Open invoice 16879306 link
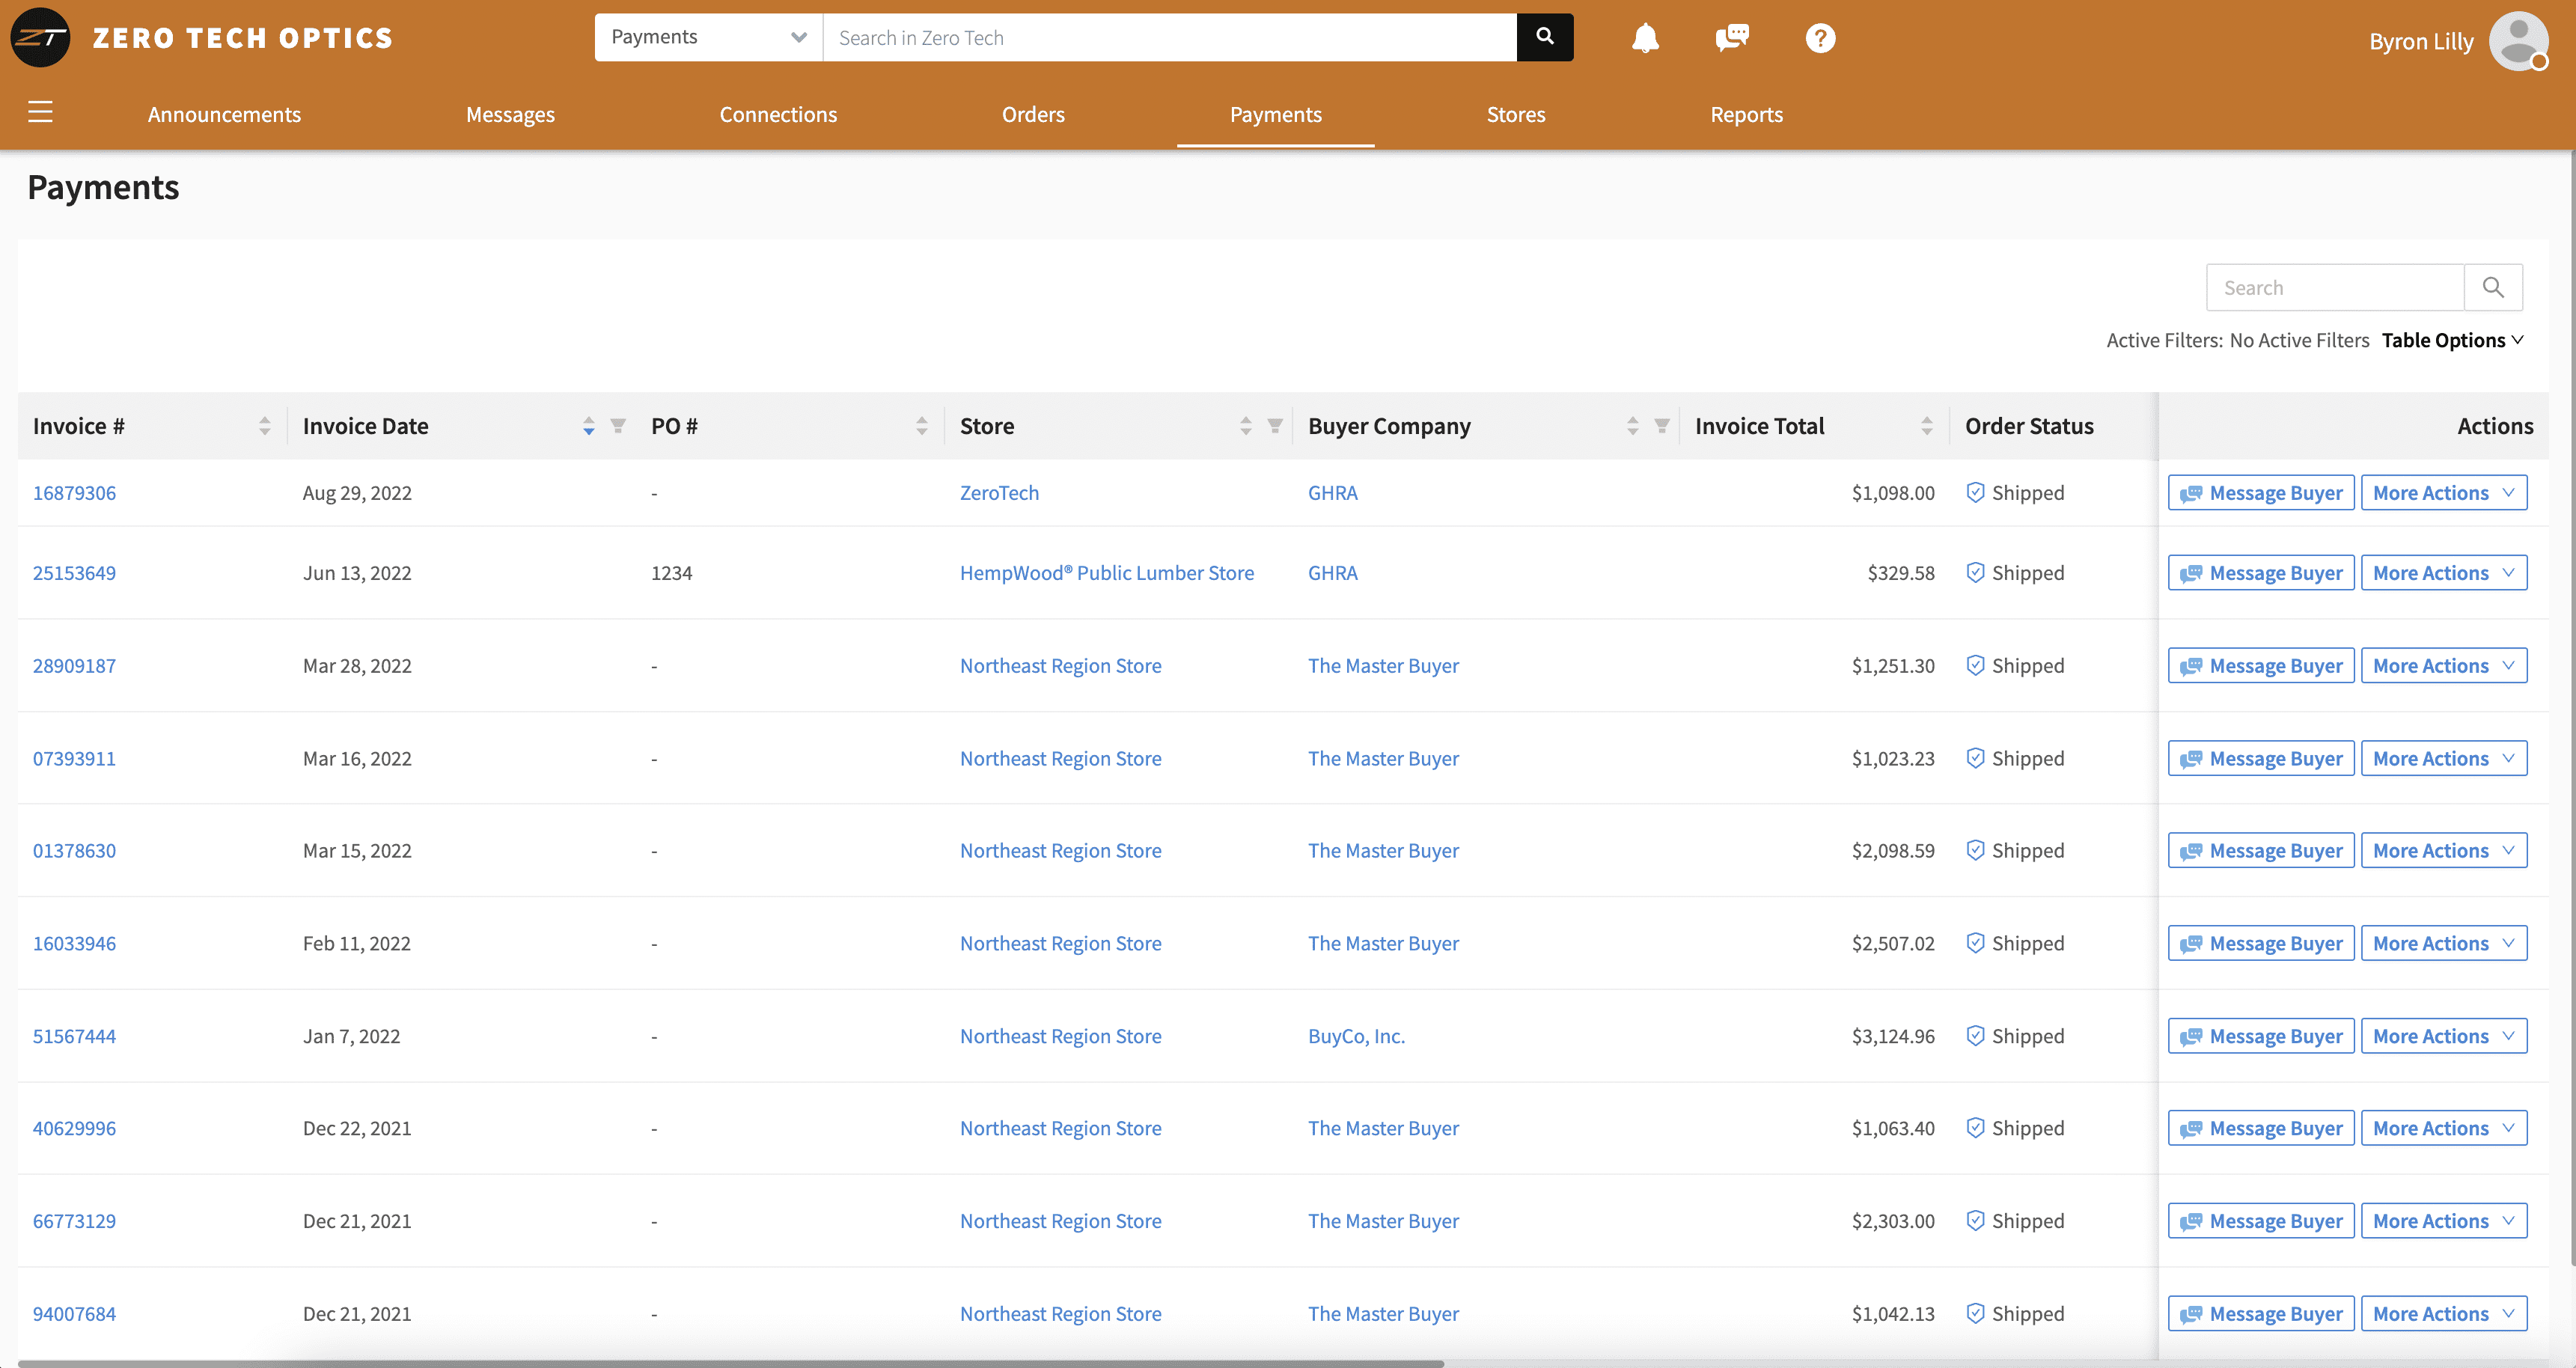This screenshot has height=1368, width=2576. click(74, 493)
